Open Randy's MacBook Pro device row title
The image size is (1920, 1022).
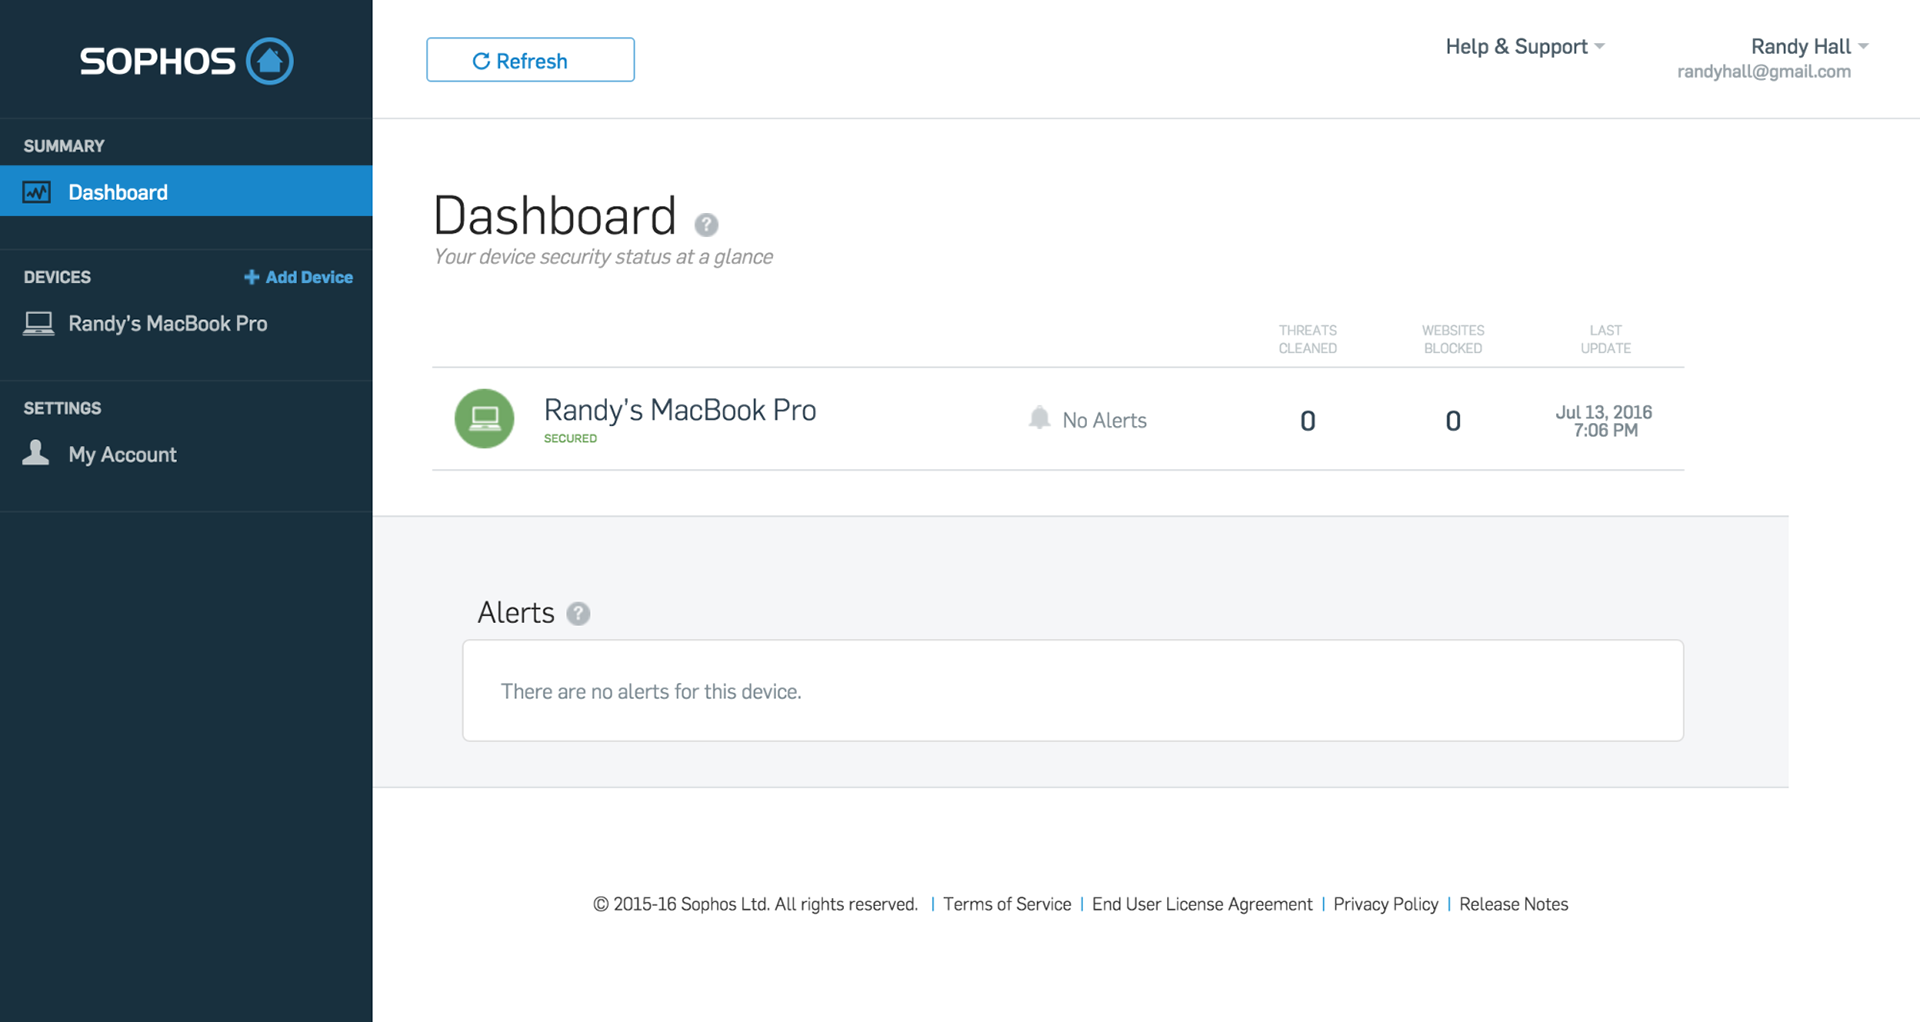[680, 410]
